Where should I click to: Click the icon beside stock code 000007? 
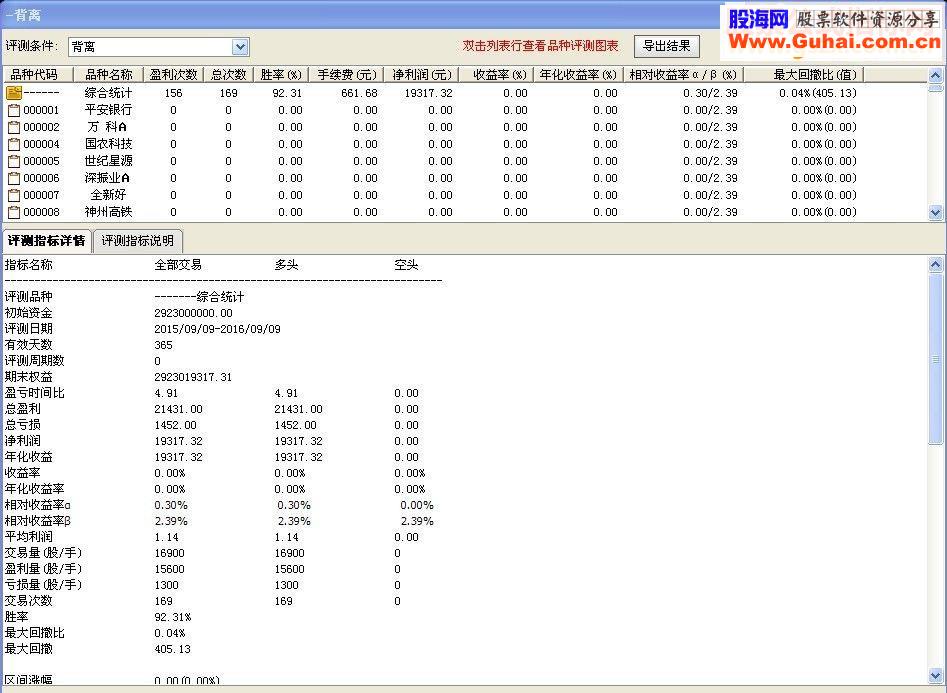point(14,195)
